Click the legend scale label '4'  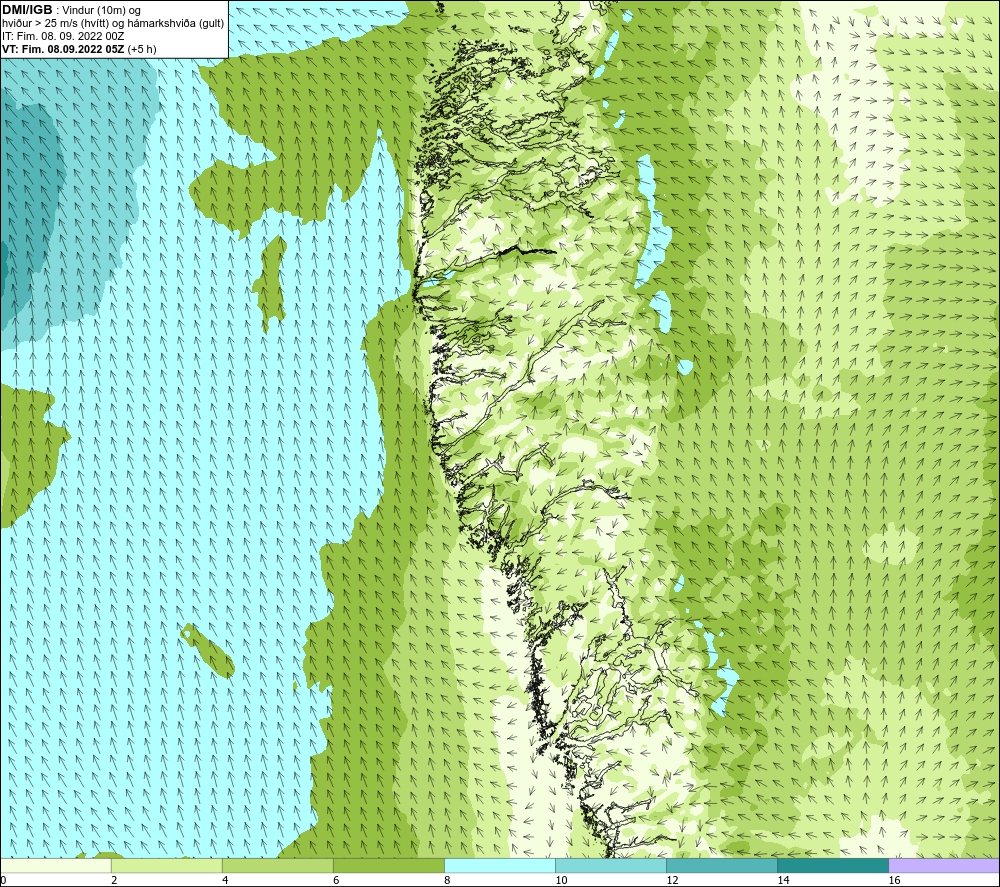pyautogui.click(x=225, y=880)
